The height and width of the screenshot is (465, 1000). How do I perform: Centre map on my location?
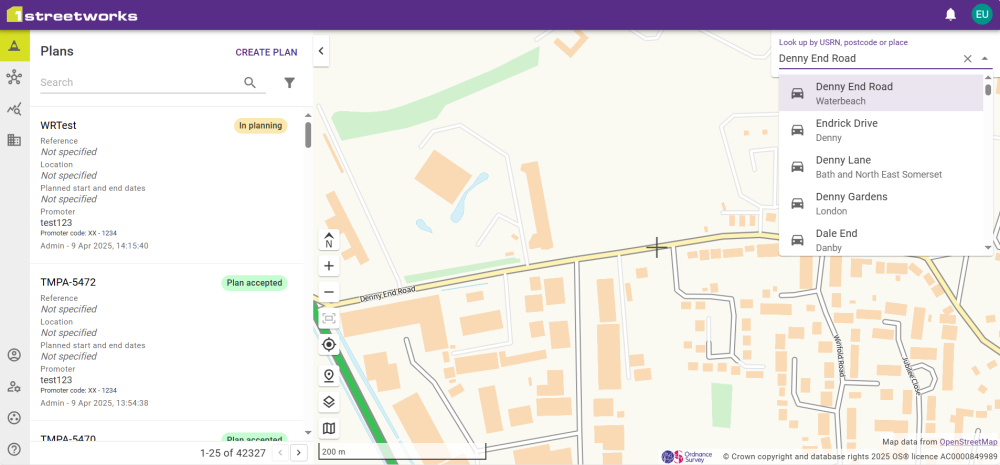pos(329,344)
